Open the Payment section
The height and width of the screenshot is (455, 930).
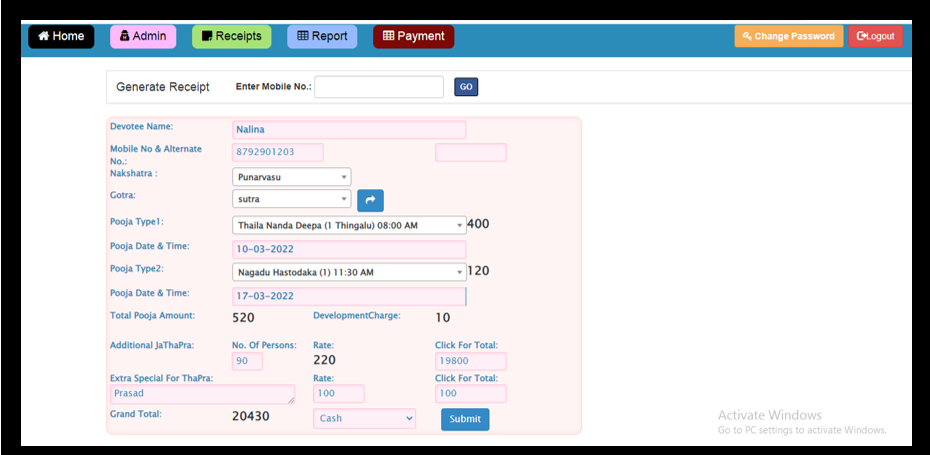coord(413,36)
